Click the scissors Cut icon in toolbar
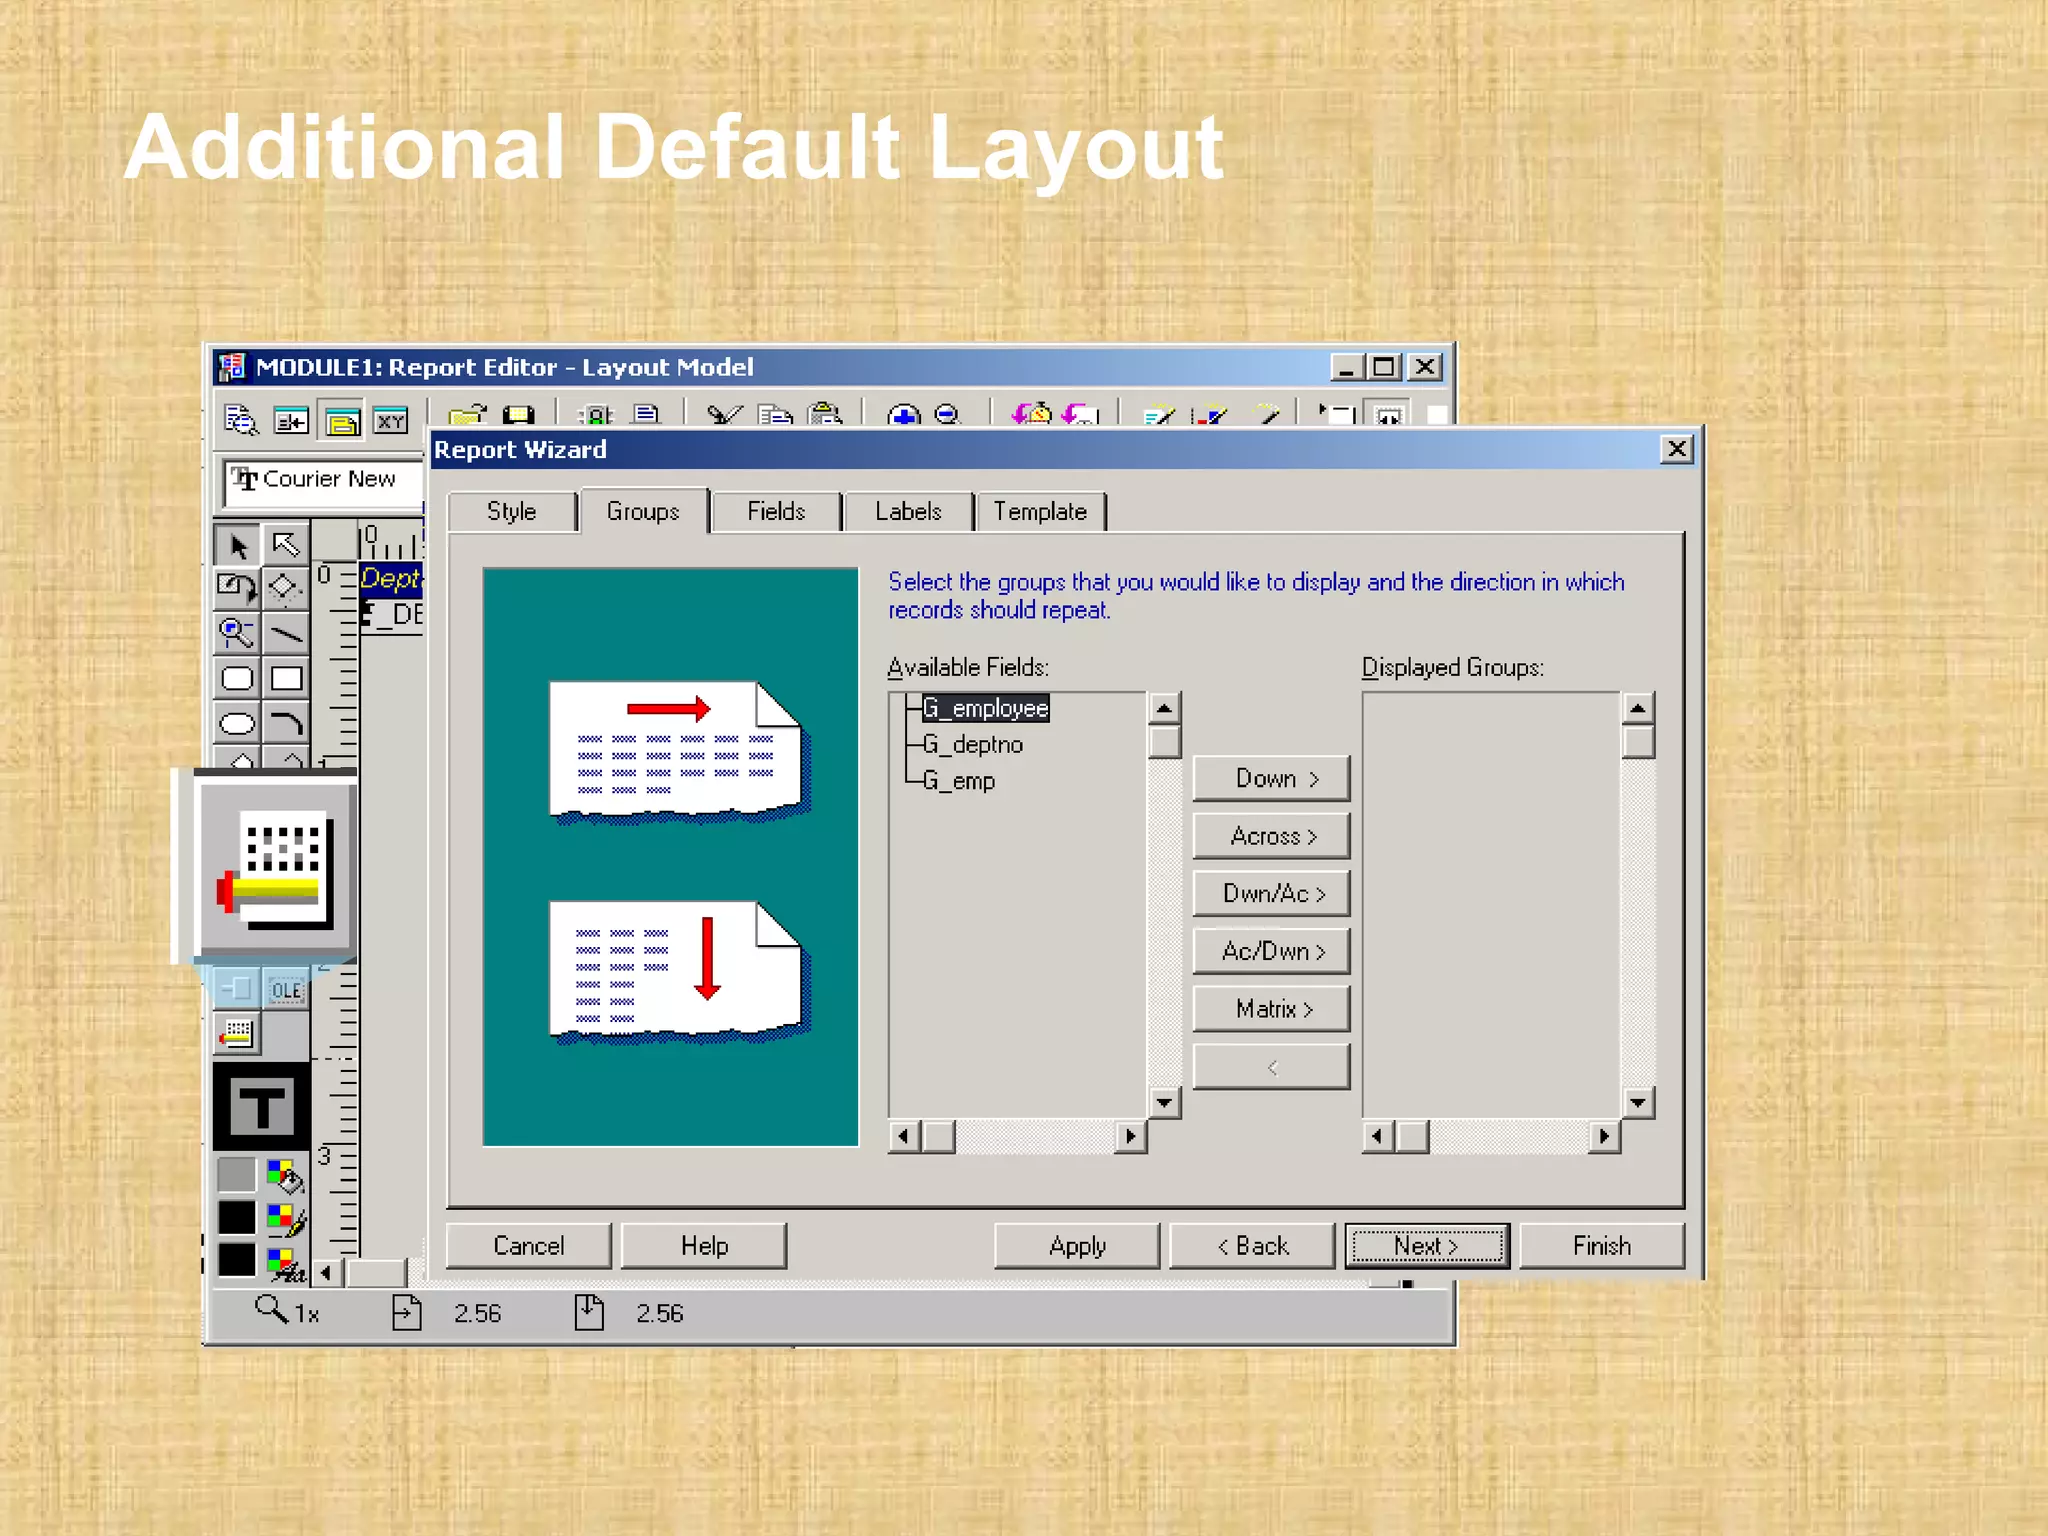The height and width of the screenshot is (1536, 2048). [x=723, y=414]
